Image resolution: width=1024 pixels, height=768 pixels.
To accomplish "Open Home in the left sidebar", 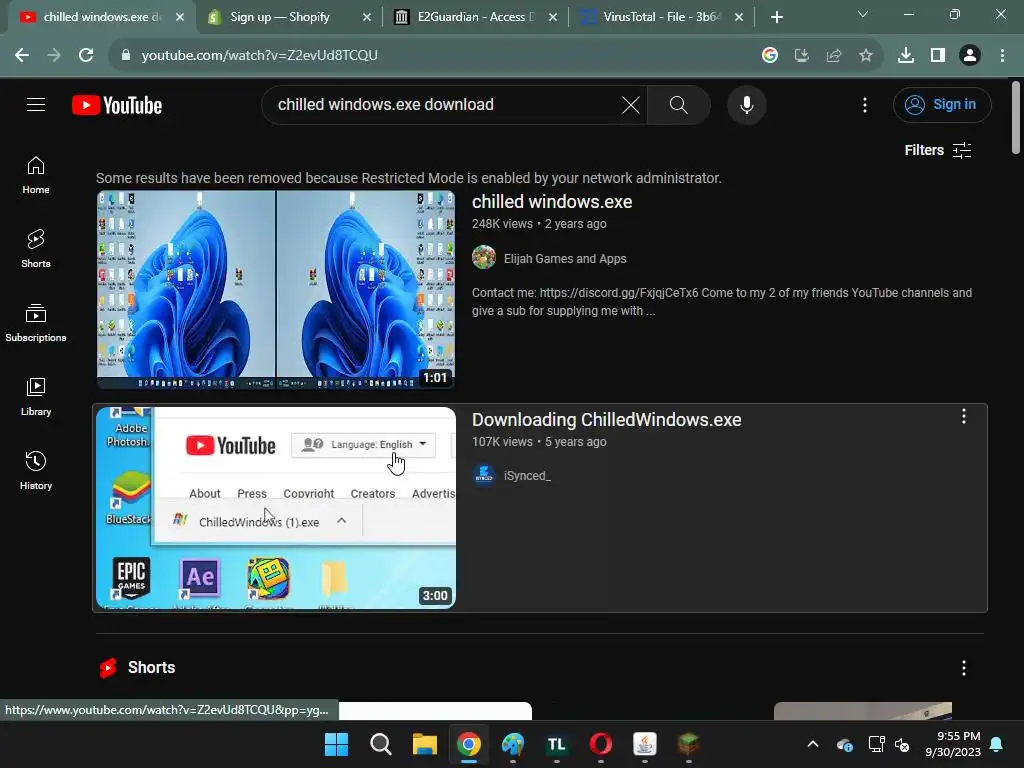I will [36, 175].
